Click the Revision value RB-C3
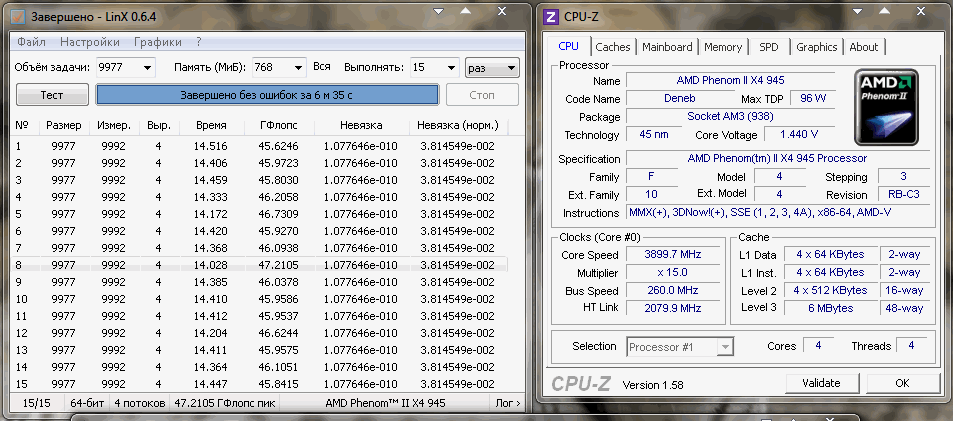 (x=904, y=194)
